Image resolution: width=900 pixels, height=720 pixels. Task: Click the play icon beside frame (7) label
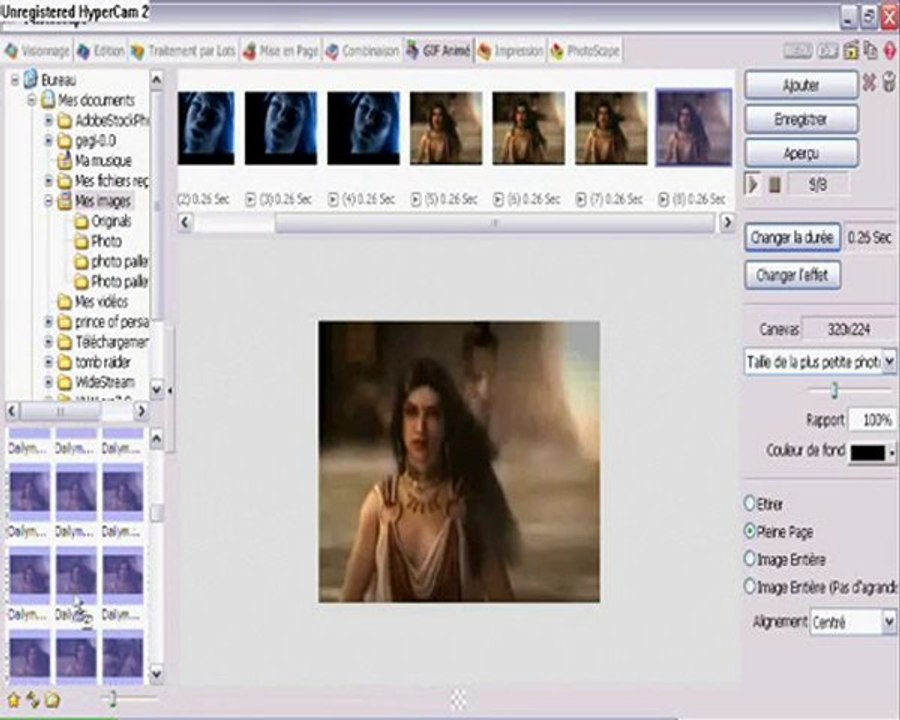coord(581,199)
